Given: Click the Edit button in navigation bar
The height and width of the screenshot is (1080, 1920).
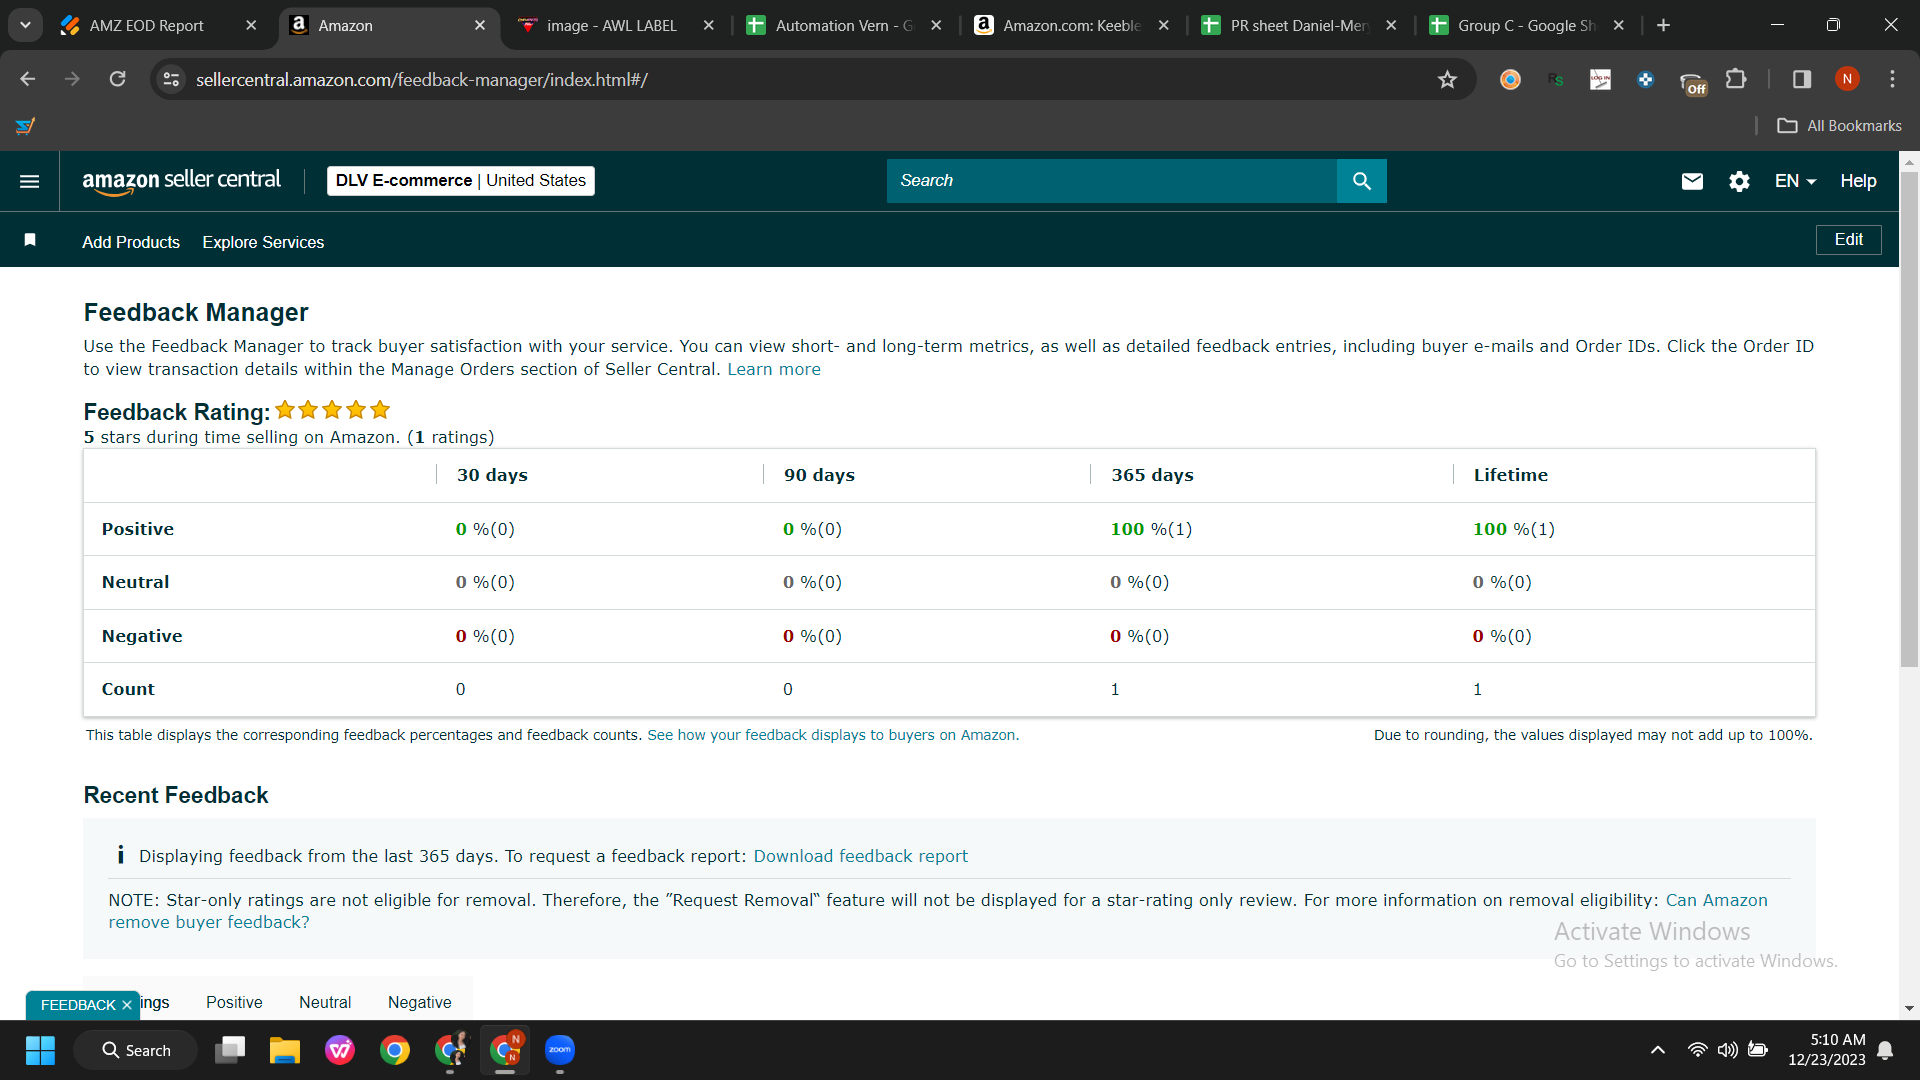Looking at the screenshot, I should coord(1848,240).
